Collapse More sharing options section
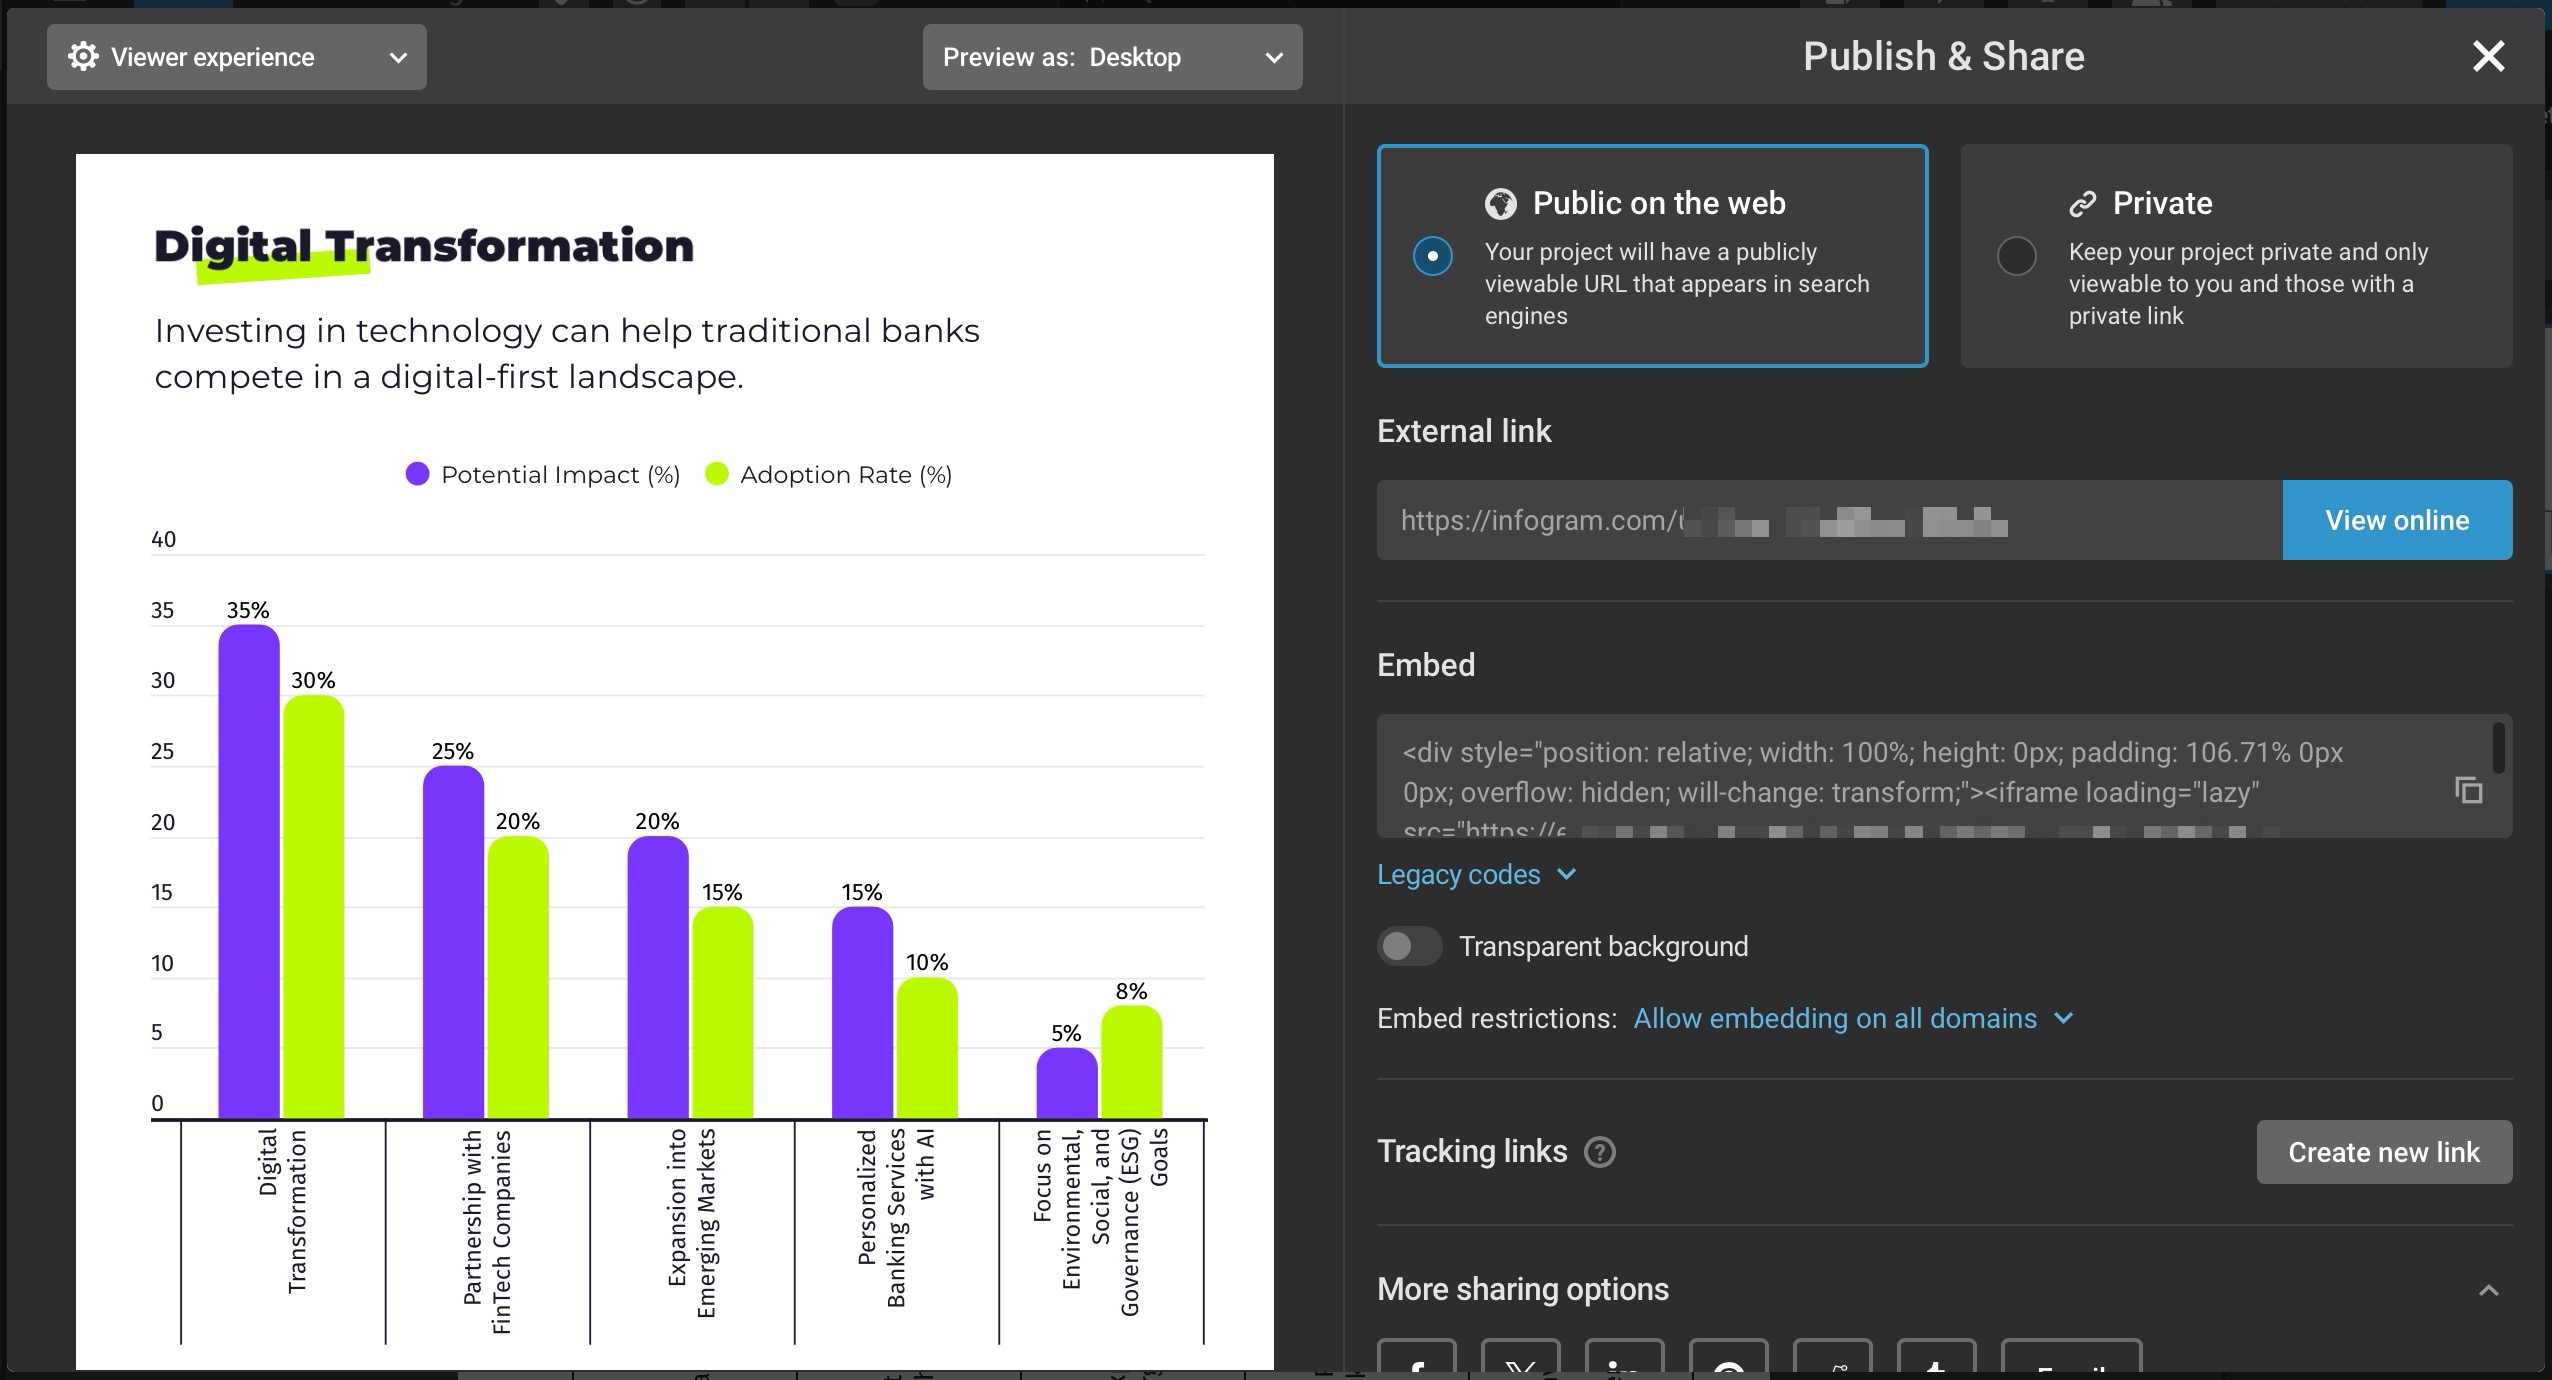The image size is (2552, 1380). (2488, 1290)
